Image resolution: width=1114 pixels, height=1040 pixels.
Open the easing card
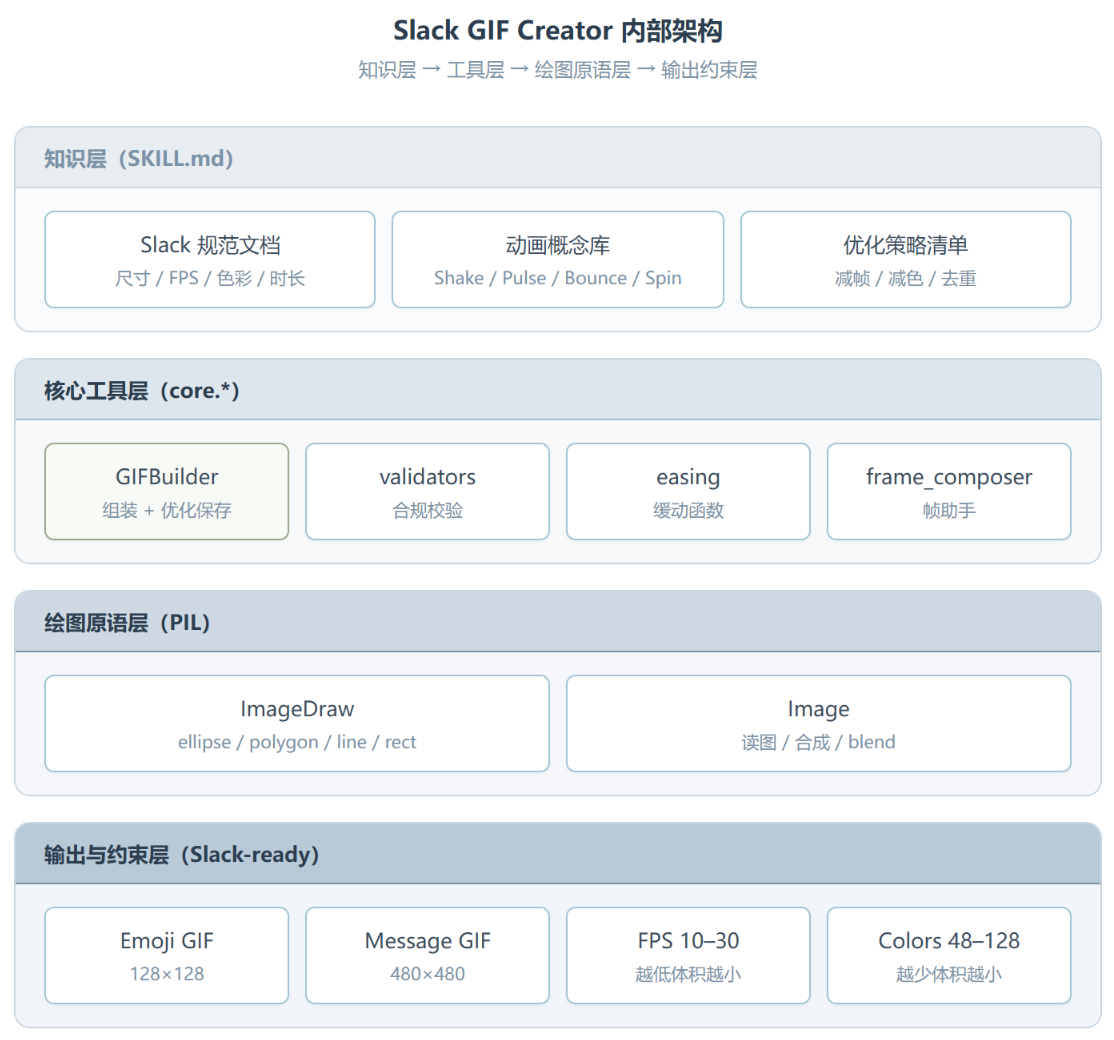688,492
